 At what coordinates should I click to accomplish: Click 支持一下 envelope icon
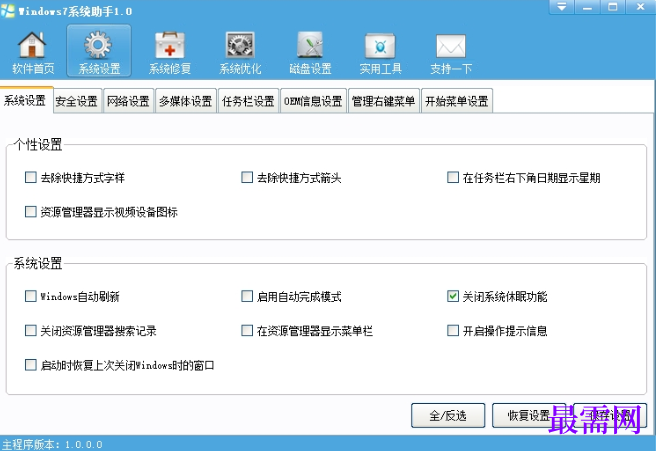click(x=451, y=46)
